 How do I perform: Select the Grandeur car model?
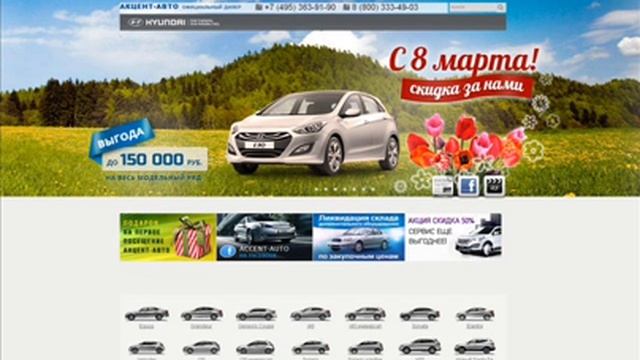pos(202,317)
